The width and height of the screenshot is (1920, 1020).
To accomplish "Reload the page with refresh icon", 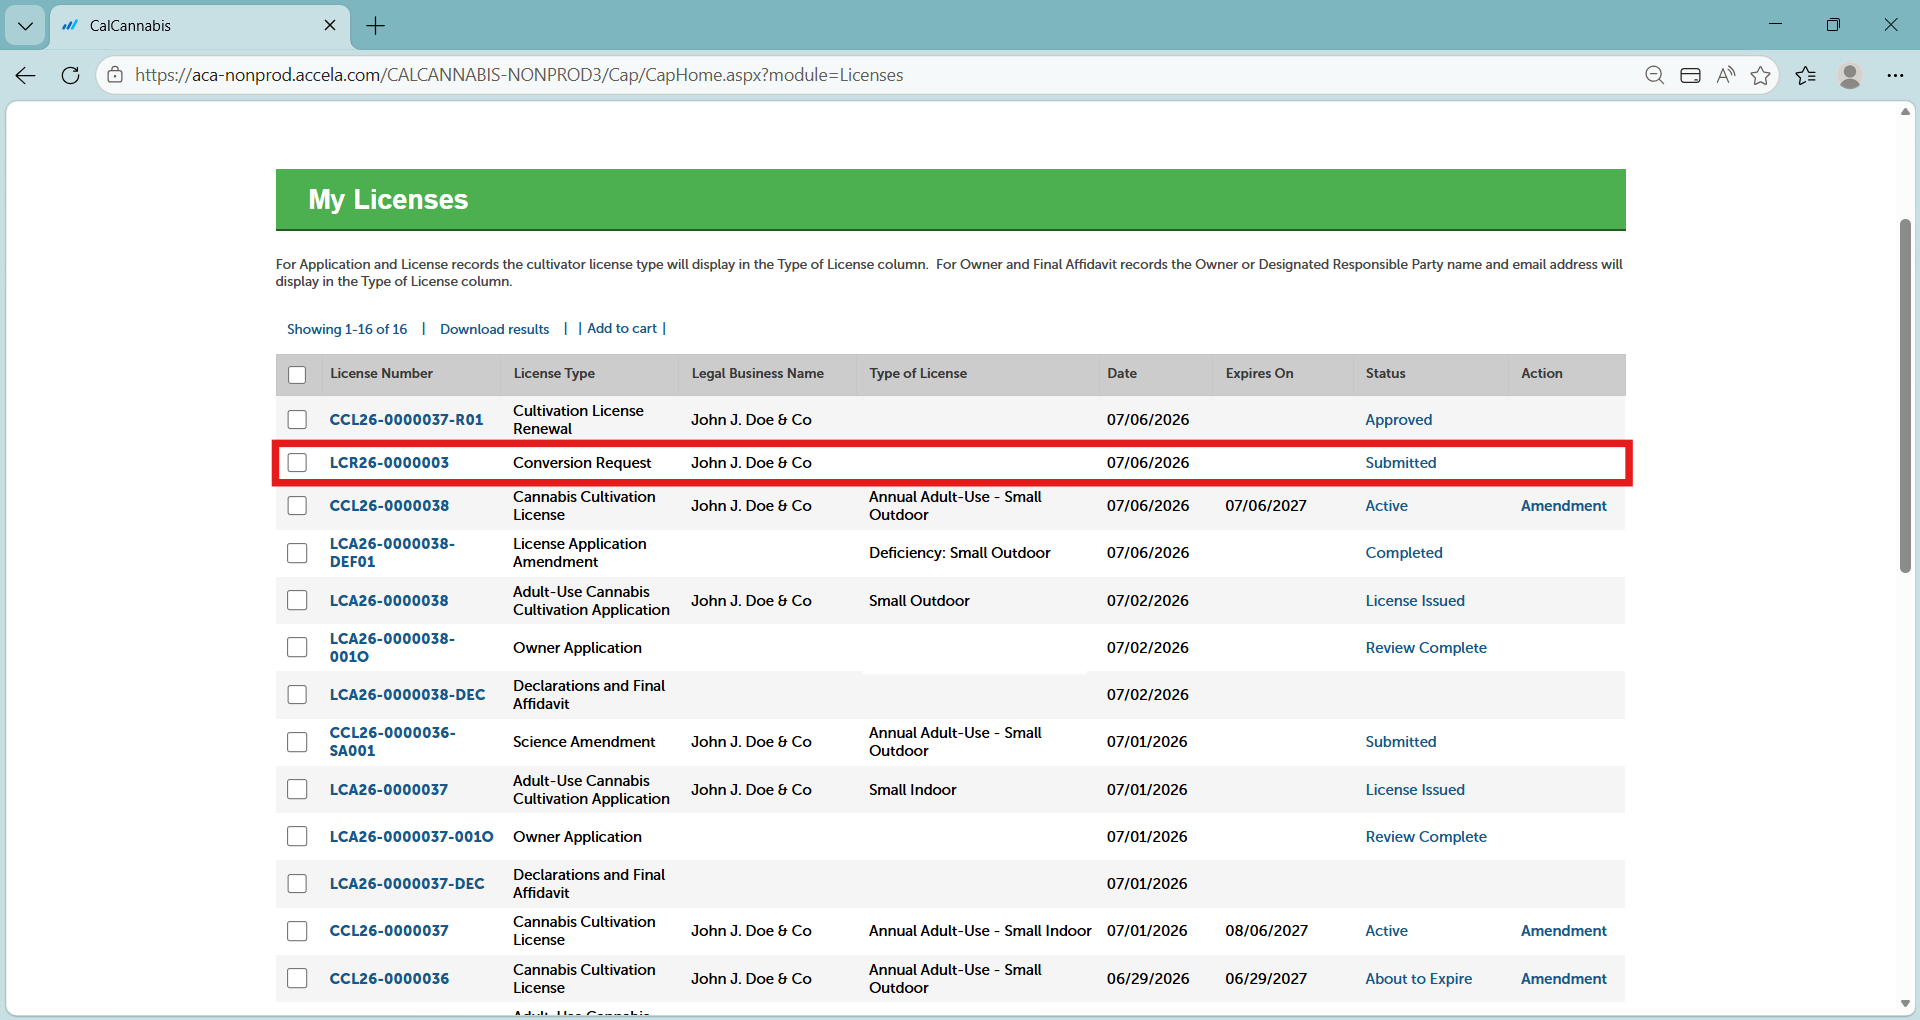I will click(70, 75).
